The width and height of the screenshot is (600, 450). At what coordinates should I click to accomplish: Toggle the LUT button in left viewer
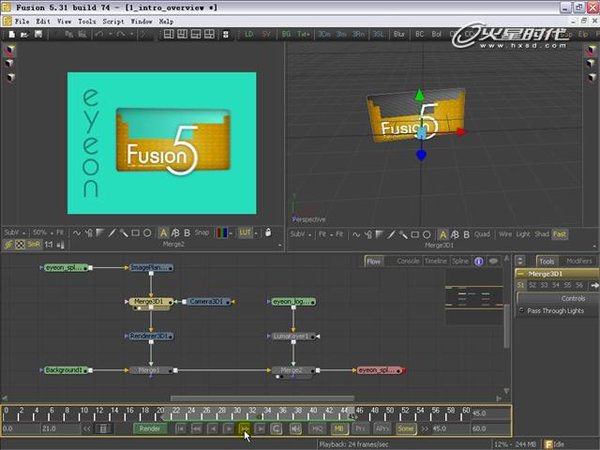245,233
